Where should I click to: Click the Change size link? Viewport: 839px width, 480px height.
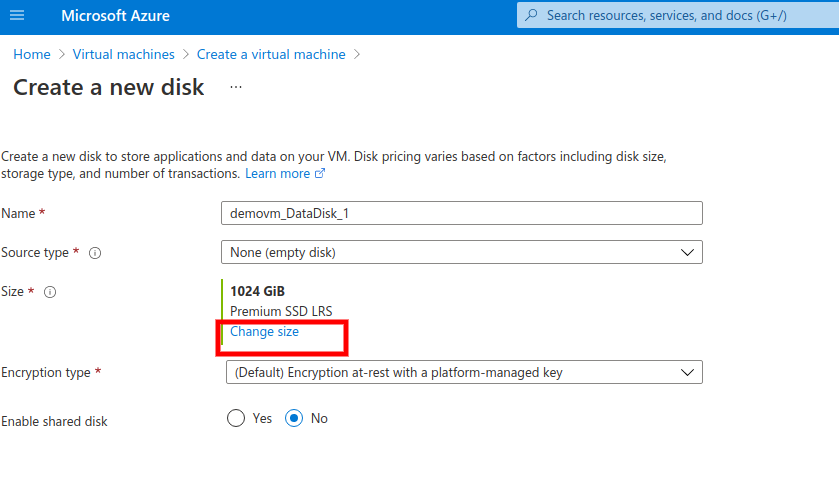[x=264, y=331]
